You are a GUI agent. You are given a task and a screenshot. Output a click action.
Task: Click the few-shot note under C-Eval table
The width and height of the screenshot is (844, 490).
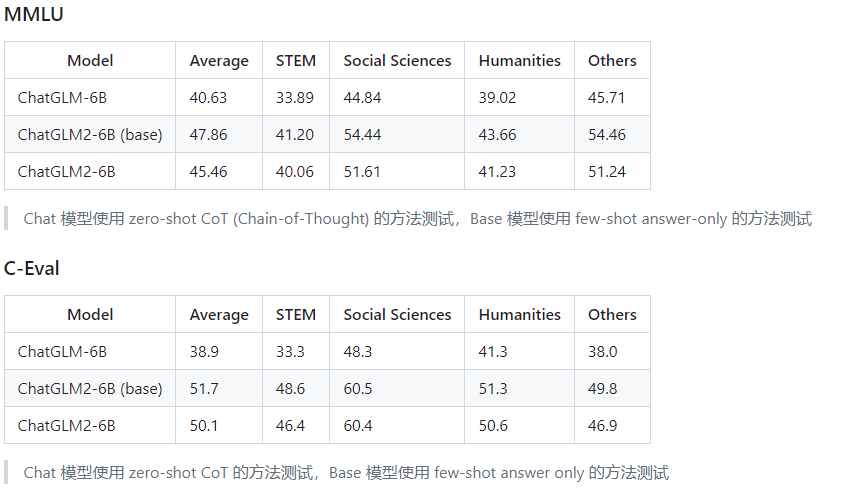tap(346, 473)
